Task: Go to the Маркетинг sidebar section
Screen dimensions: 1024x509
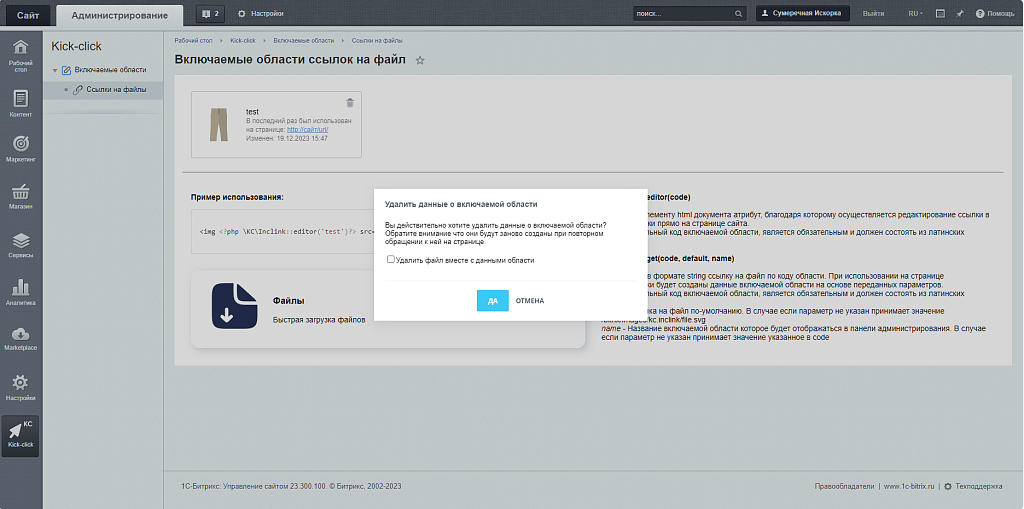Action: click(x=21, y=148)
